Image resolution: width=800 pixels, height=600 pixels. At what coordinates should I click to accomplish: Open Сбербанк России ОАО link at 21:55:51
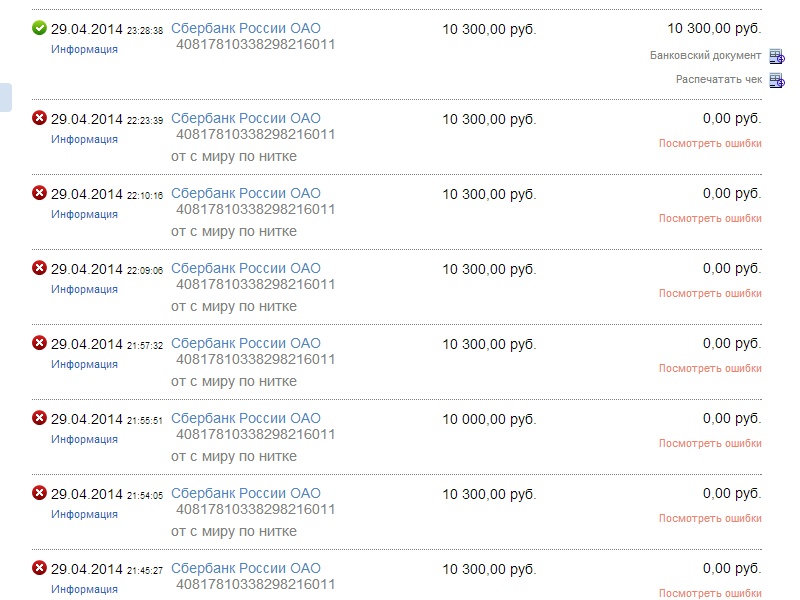[x=245, y=418]
